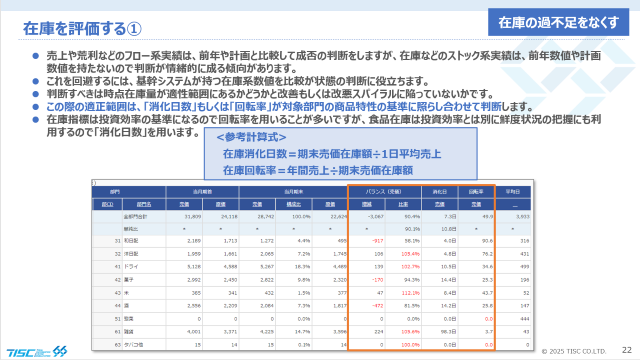Click the 平均日 group header
The height and width of the screenshot is (360, 640).
pos(513,191)
